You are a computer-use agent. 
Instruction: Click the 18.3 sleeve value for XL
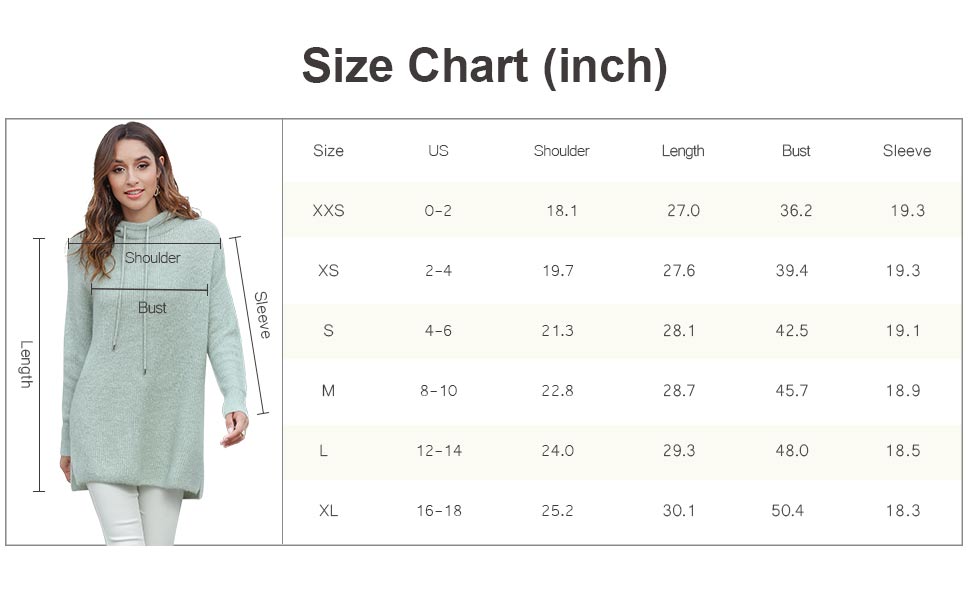(902, 511)
